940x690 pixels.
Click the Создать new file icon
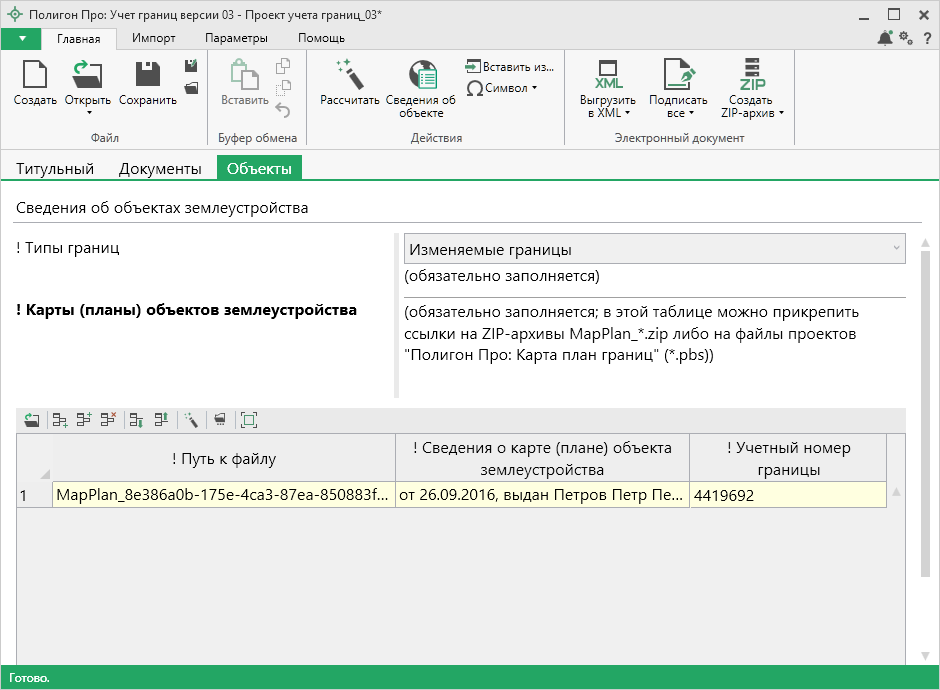coord(35,76)
